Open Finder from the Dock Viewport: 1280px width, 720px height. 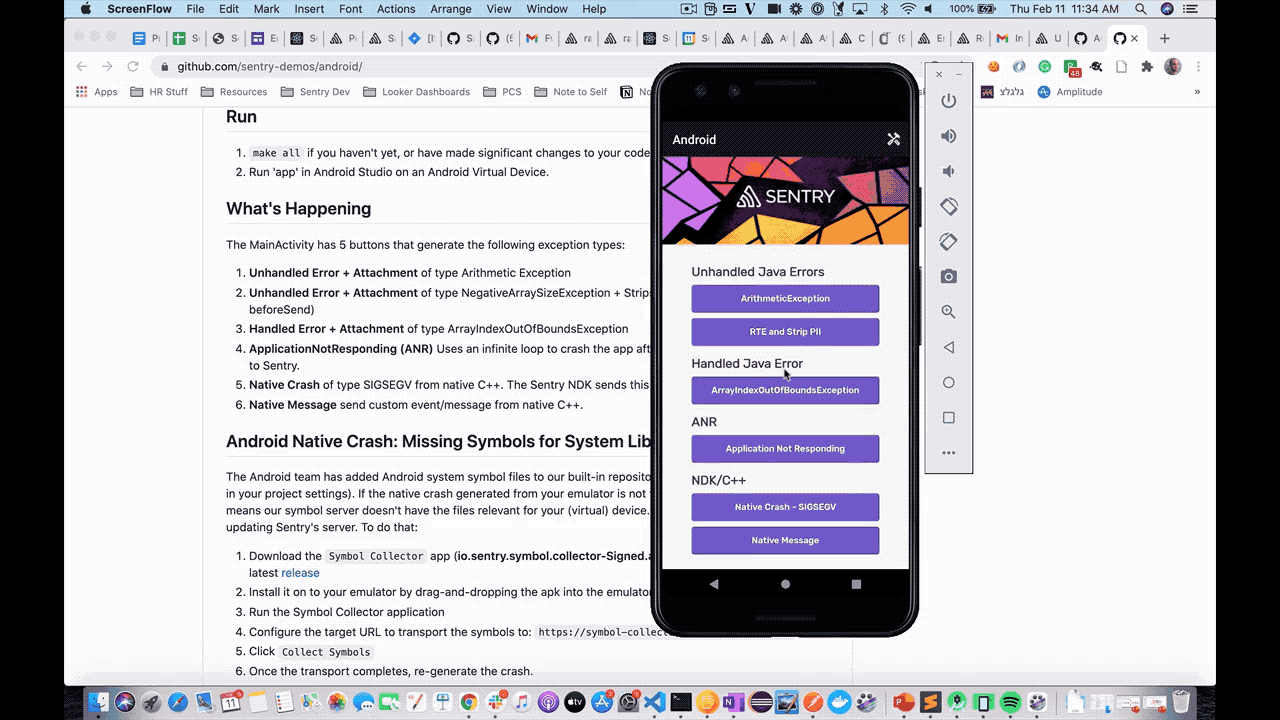click(98, 702)
